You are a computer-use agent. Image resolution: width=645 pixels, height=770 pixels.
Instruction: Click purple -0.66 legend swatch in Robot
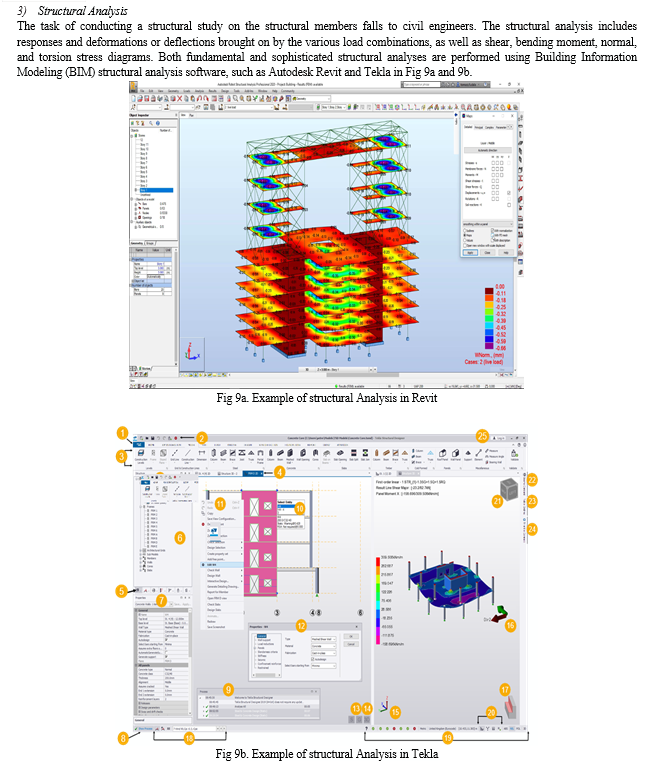pyautogui.click(x=489, y=346)
